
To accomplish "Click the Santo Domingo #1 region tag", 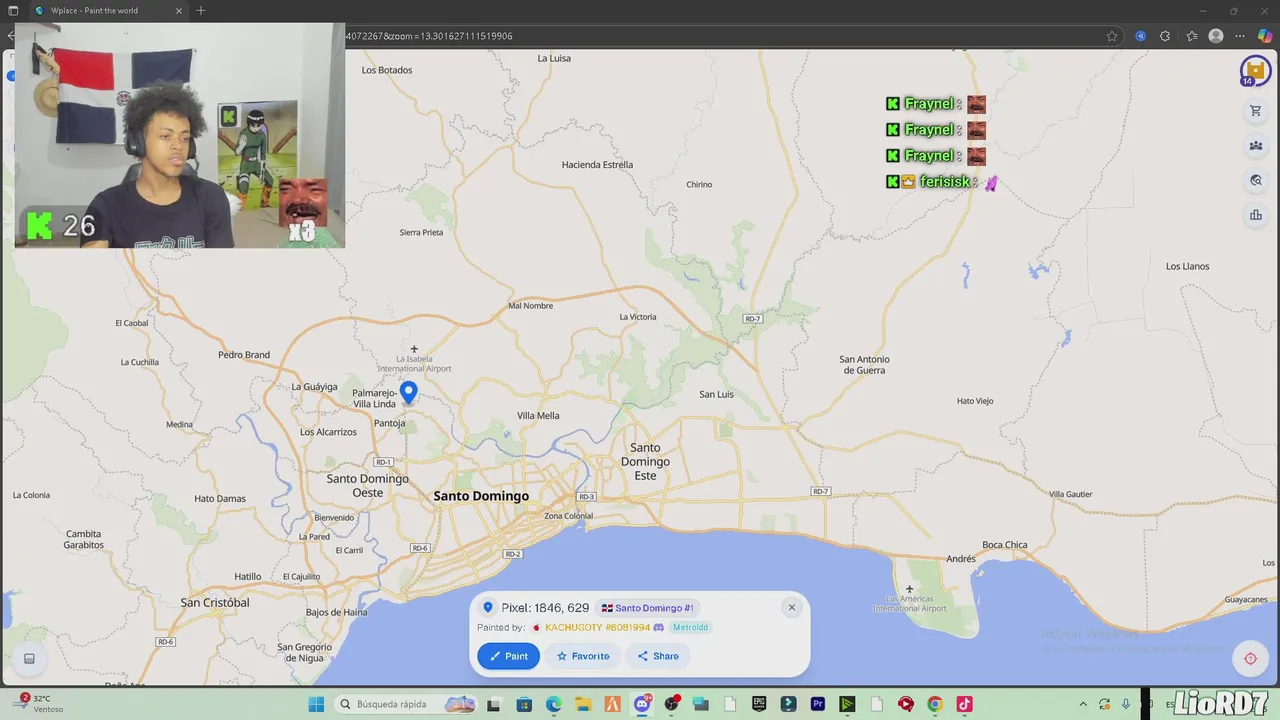I will pos(647,608).
